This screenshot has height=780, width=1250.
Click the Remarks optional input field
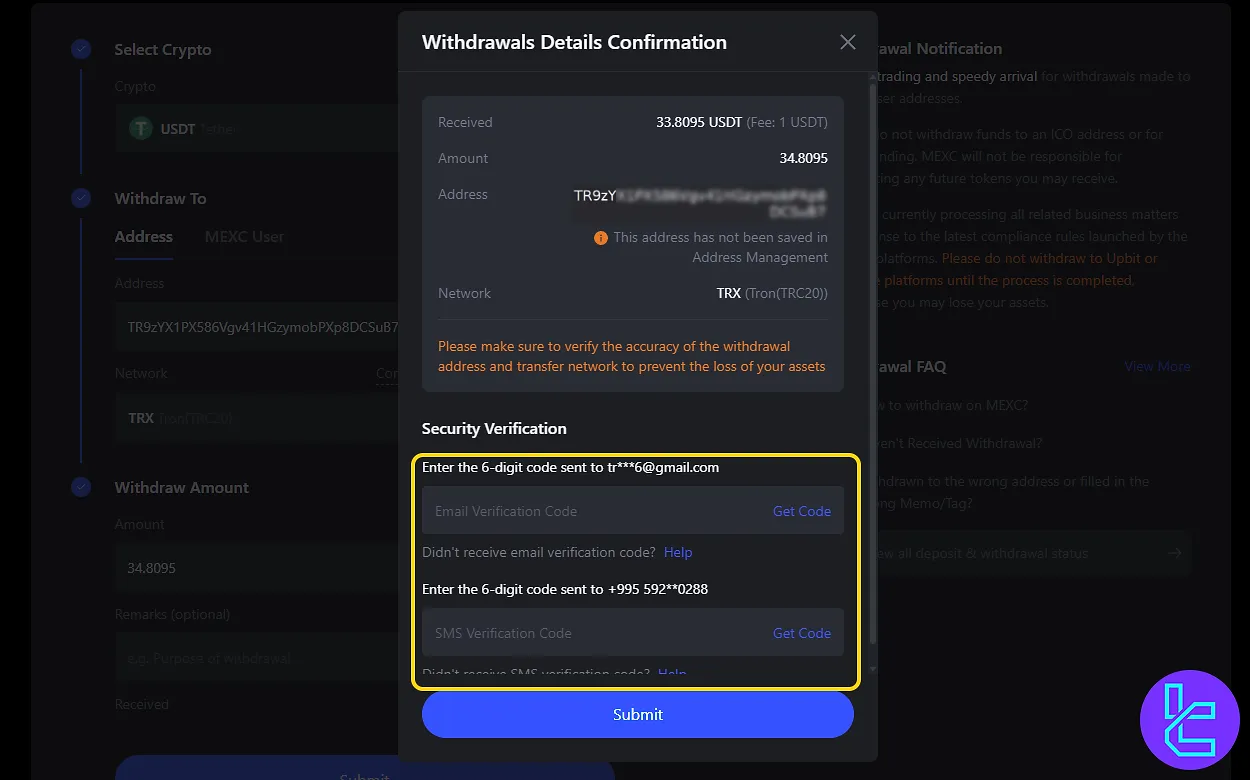coord(257,659)
